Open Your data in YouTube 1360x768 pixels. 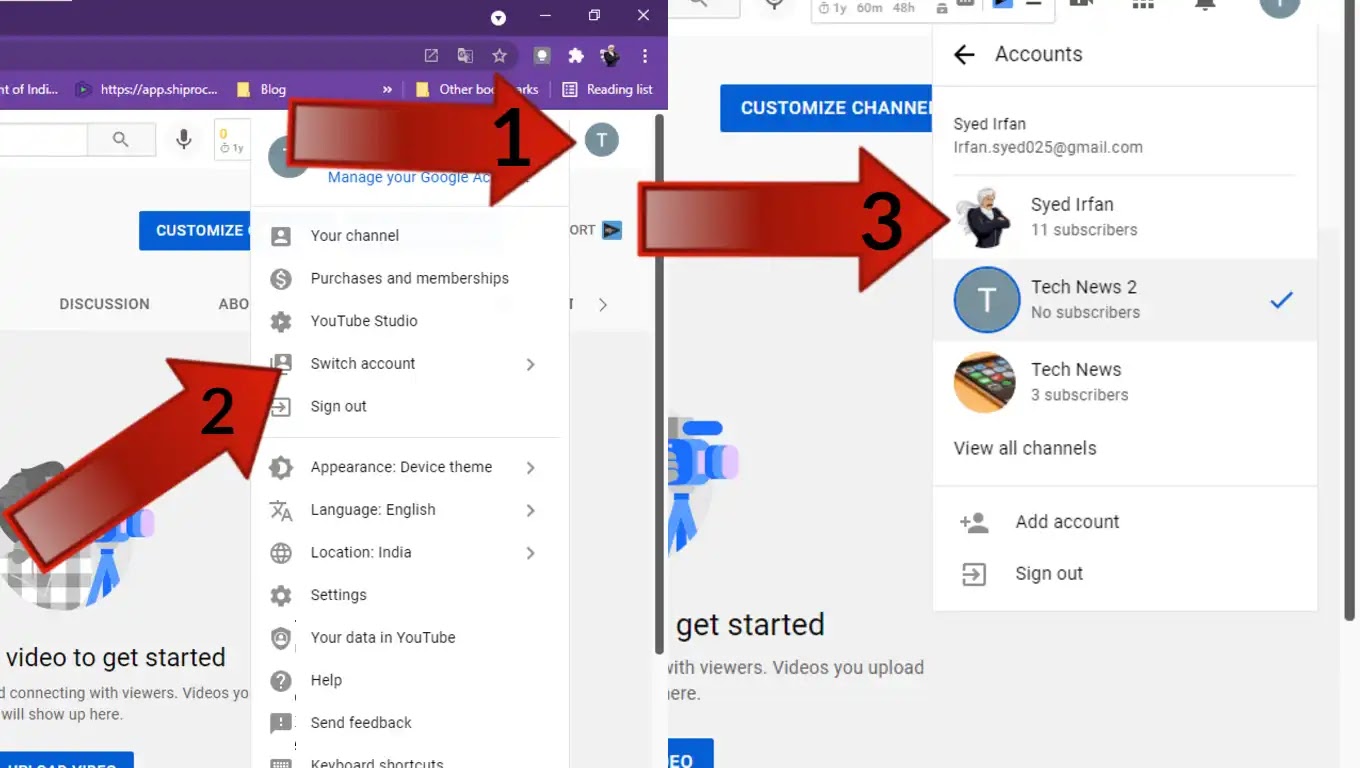[410, 638]
